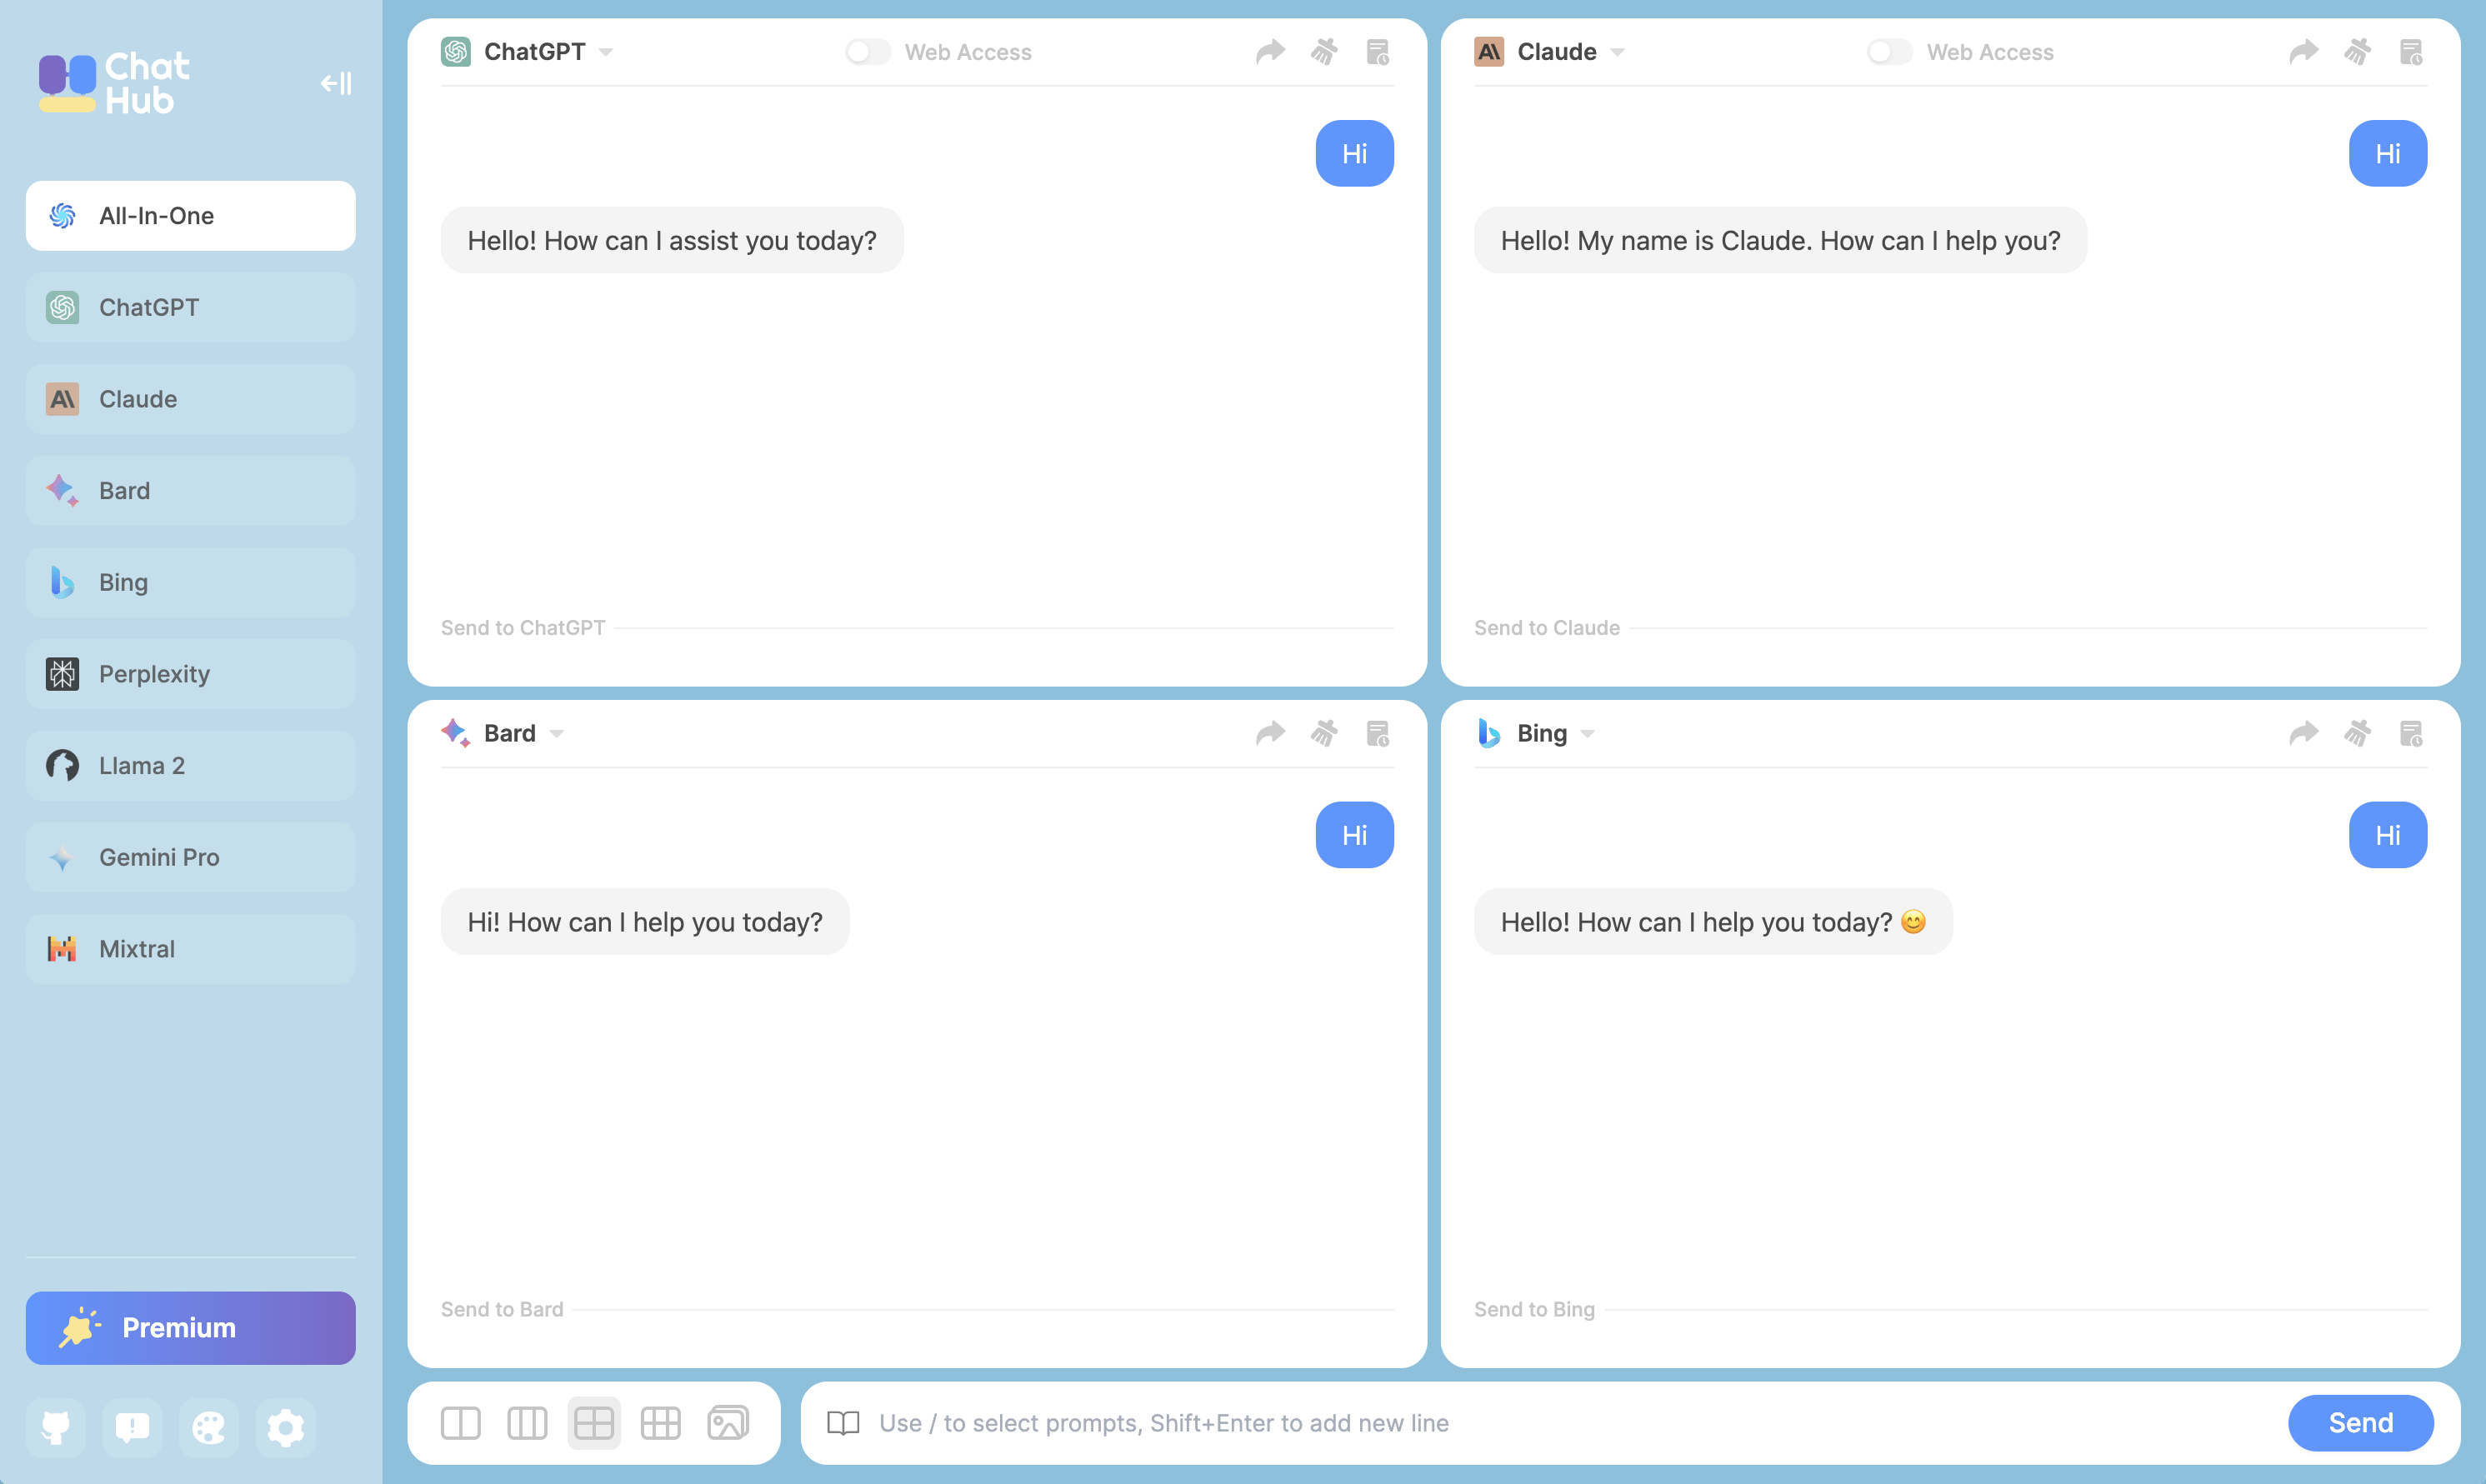Select All-In-One menu item
Image resolution: width=2486 pixels, height=1484 pixels.
[x=191, y=216]
